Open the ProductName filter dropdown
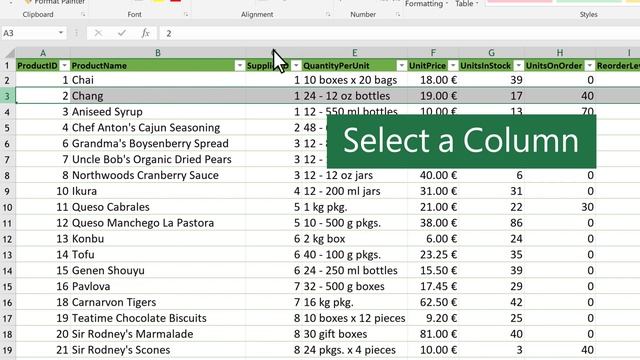The image size is (640, 360). coord(240,66)
